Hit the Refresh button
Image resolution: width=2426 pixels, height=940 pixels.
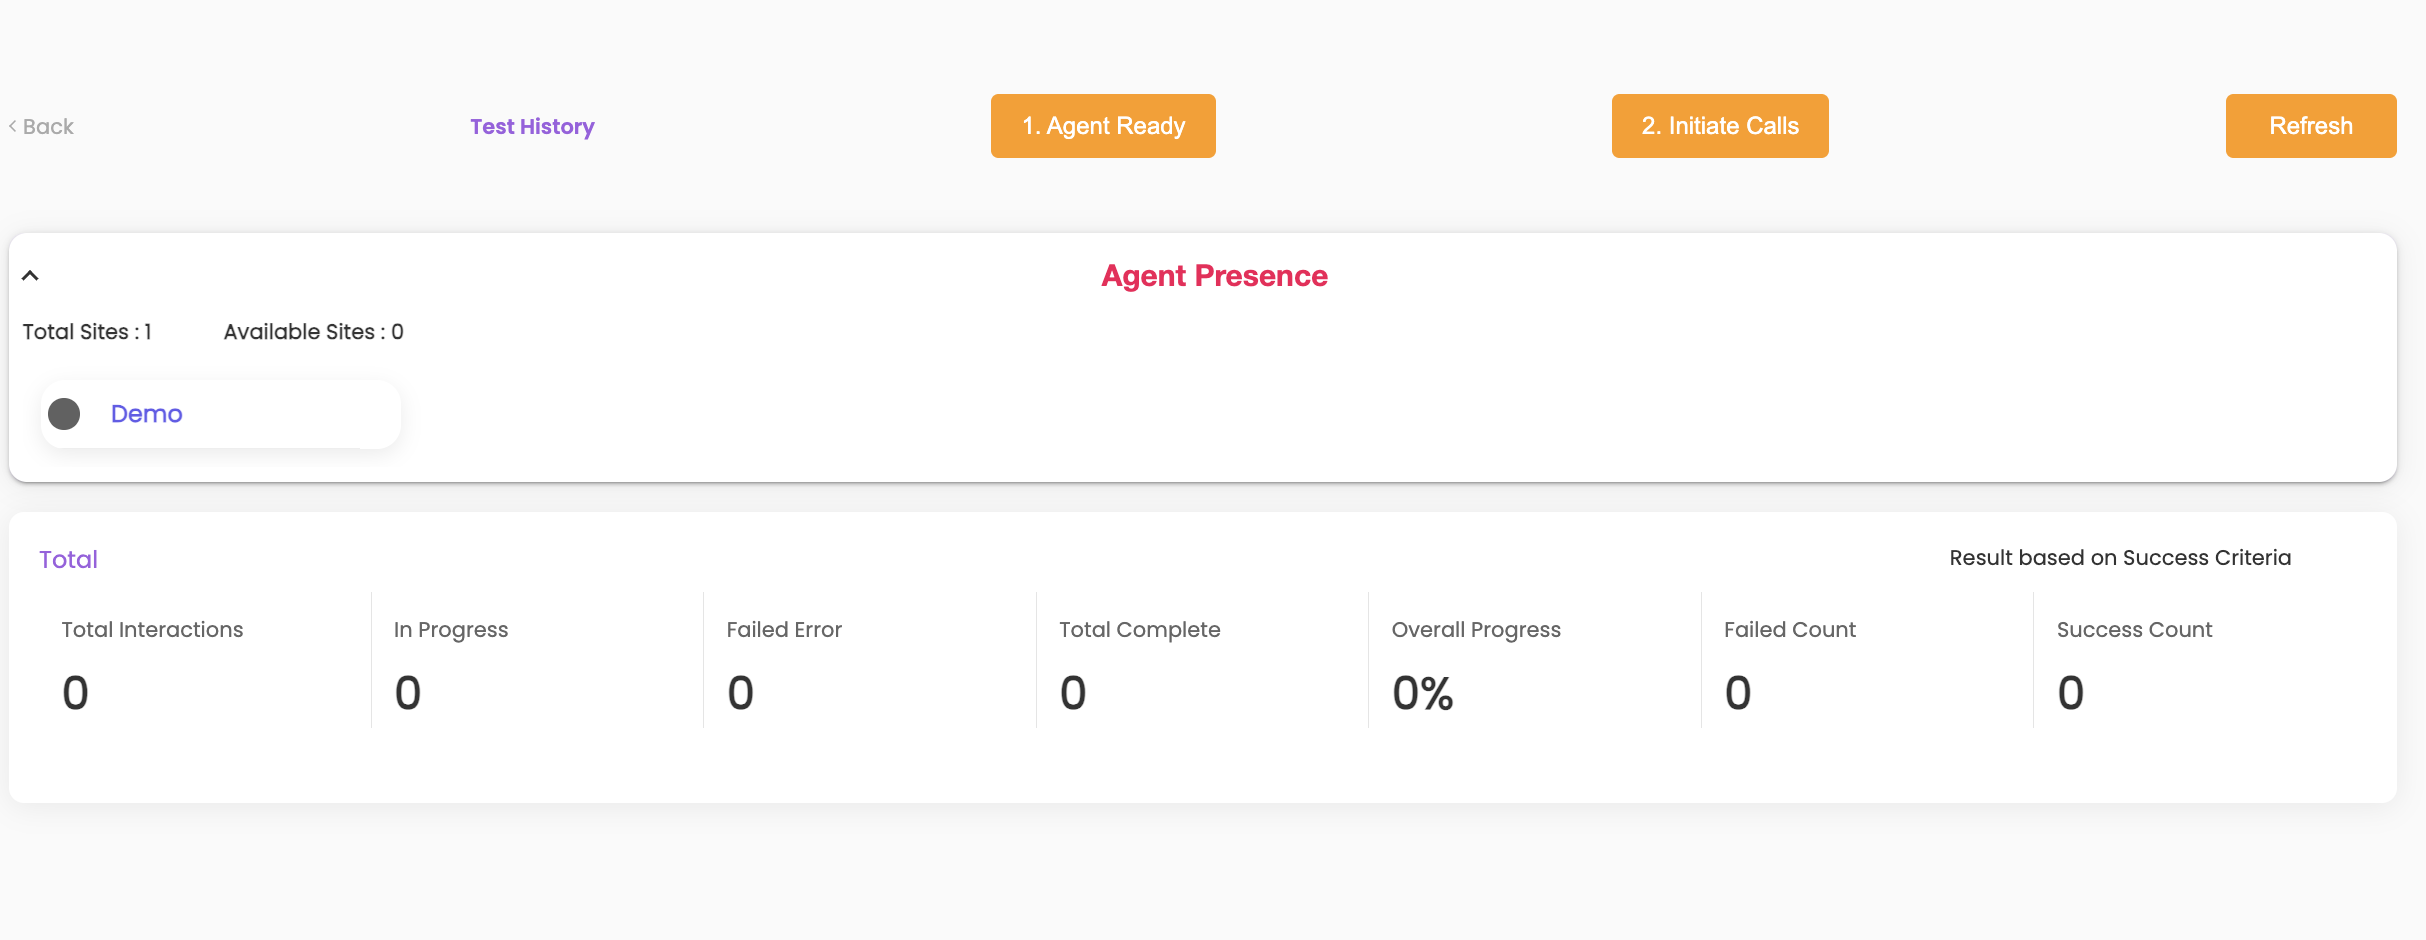click(2310, 126)
